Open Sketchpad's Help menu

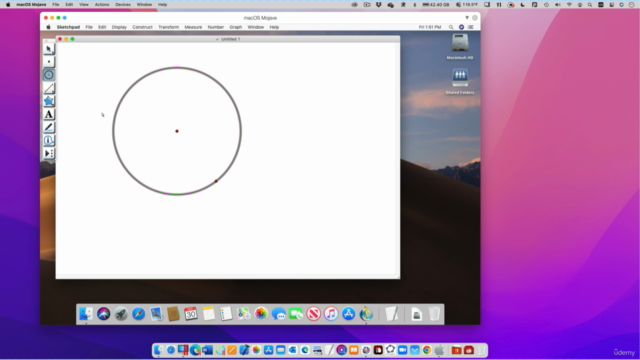[x=274, y=27]
